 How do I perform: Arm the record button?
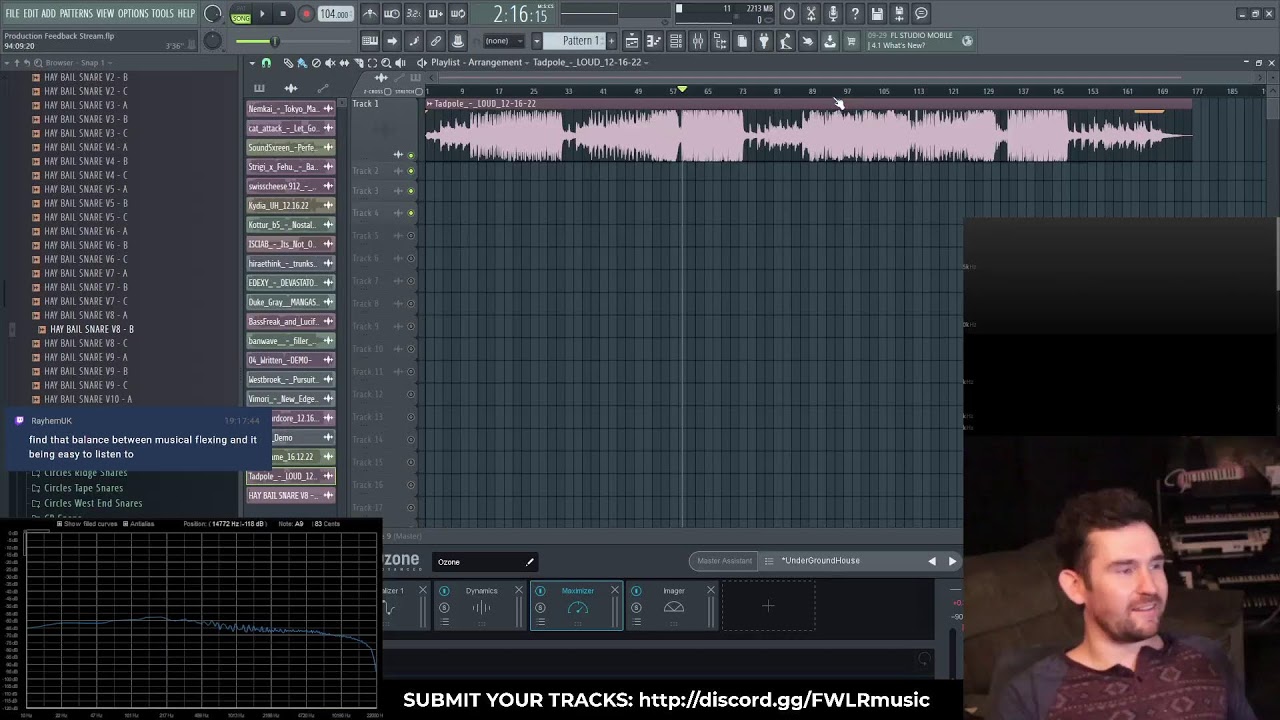(306, 14)
